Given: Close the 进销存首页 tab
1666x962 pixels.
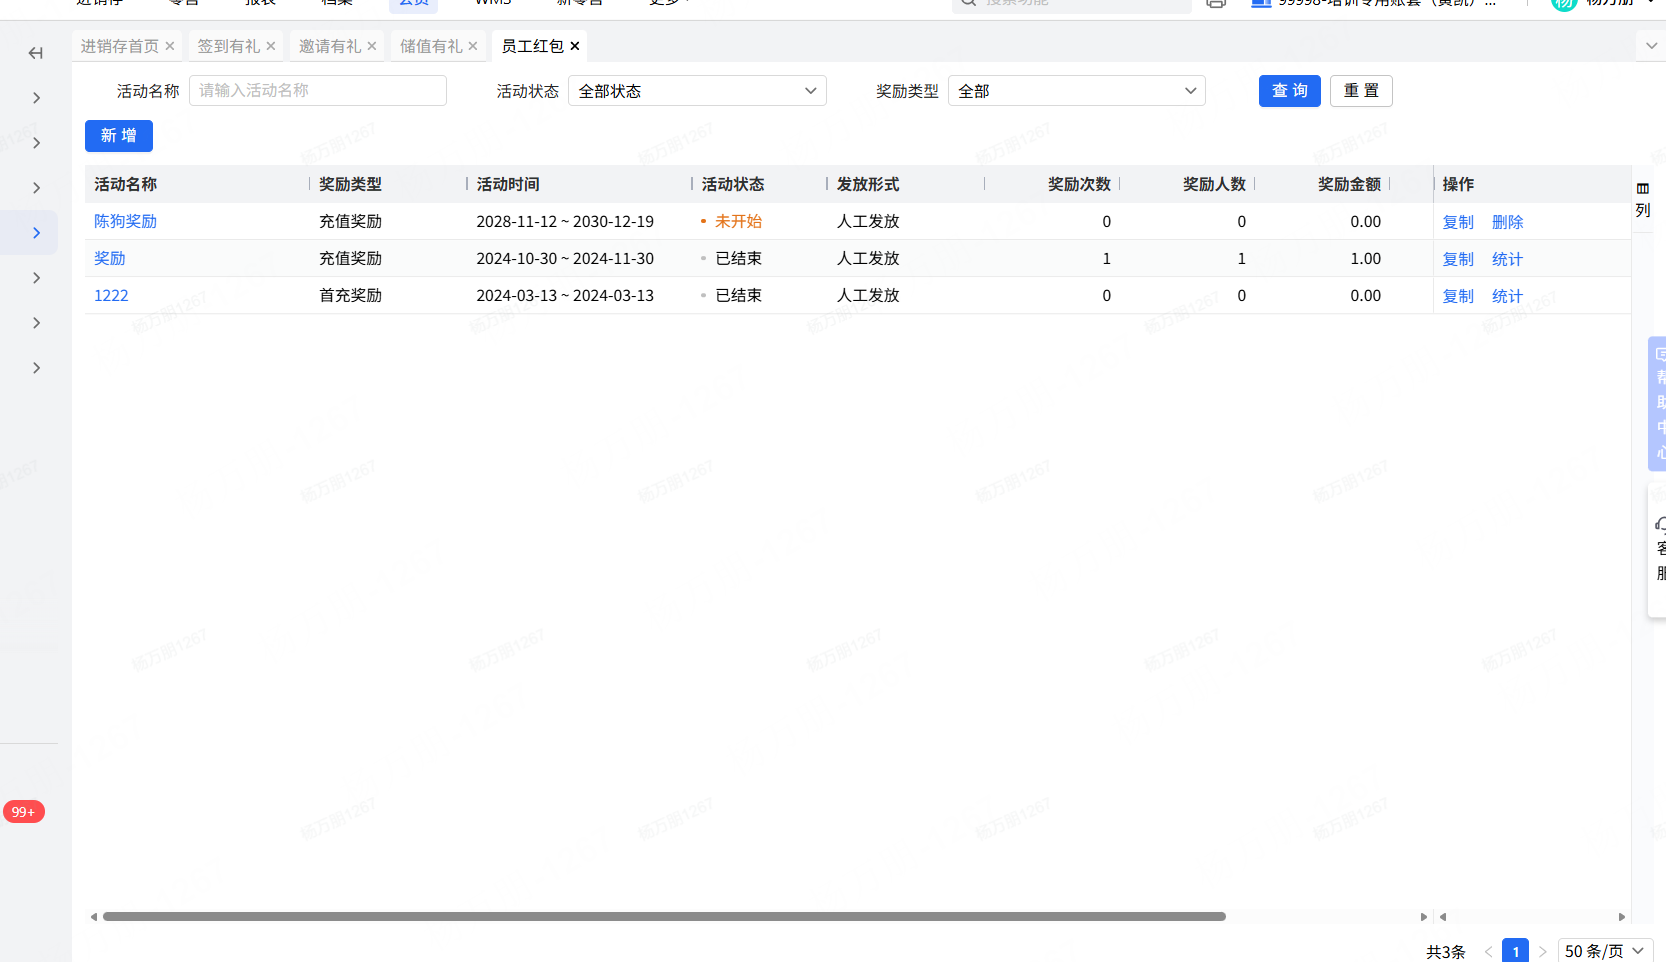Looking at the screenshot, I should [170, 46].
